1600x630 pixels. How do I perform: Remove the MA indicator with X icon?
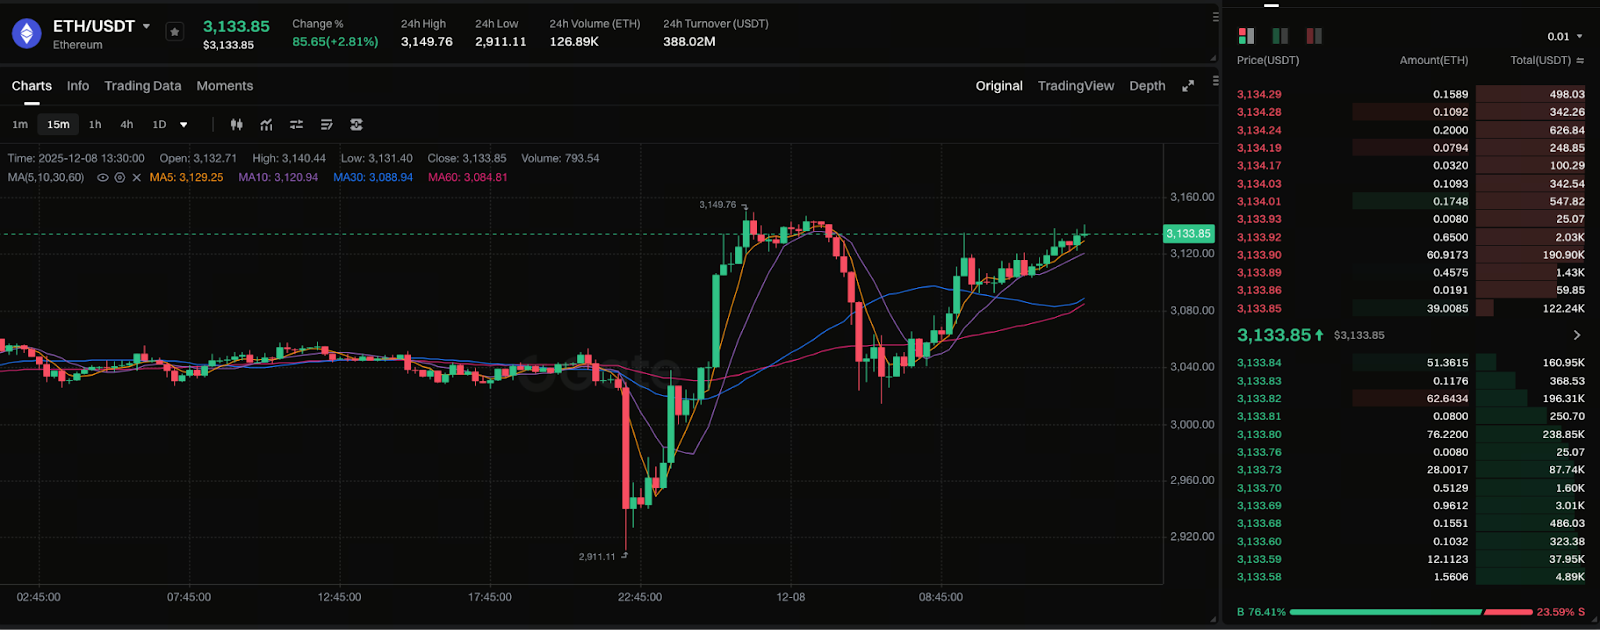coord(137,178)
